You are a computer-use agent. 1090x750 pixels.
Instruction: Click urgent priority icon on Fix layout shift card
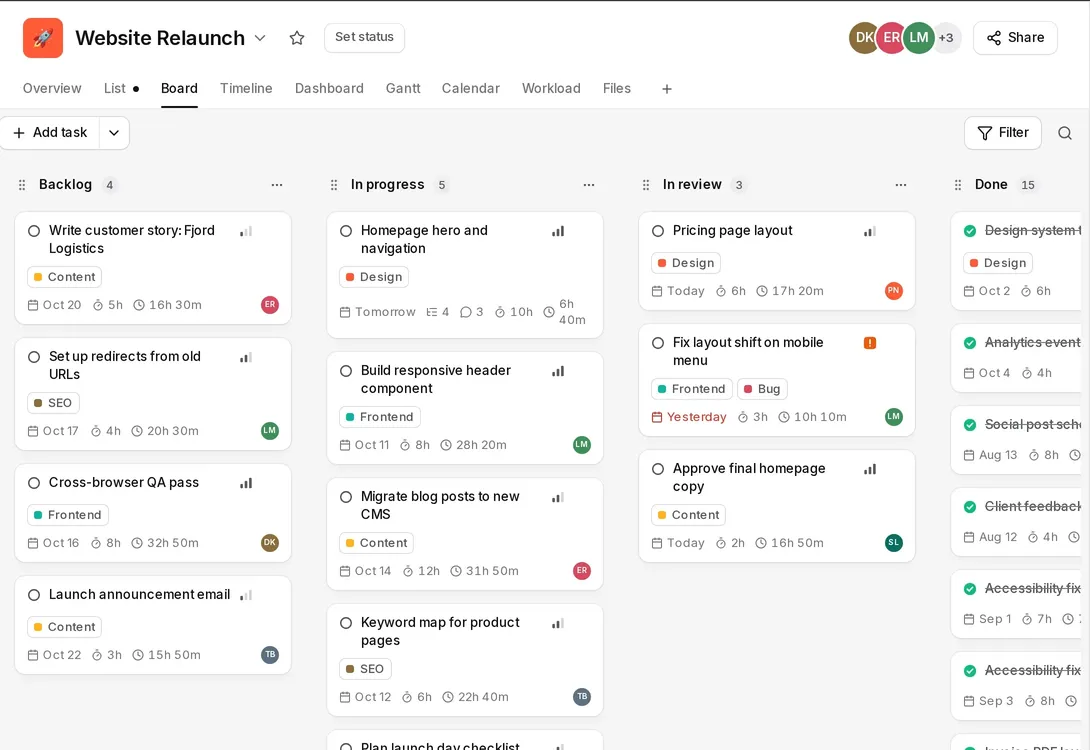coord(870,343)
